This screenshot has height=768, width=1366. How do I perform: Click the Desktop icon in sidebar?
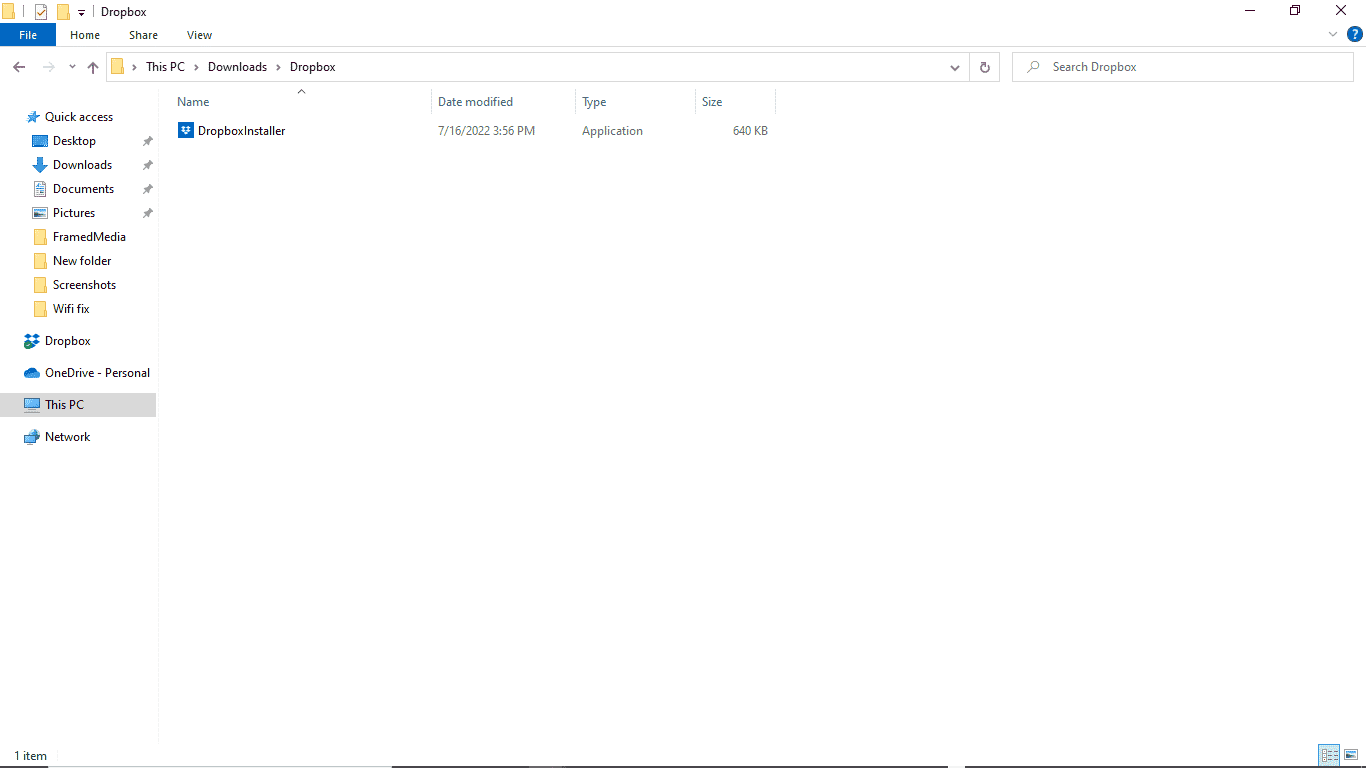pyautogui.click(x=40, y=141)
